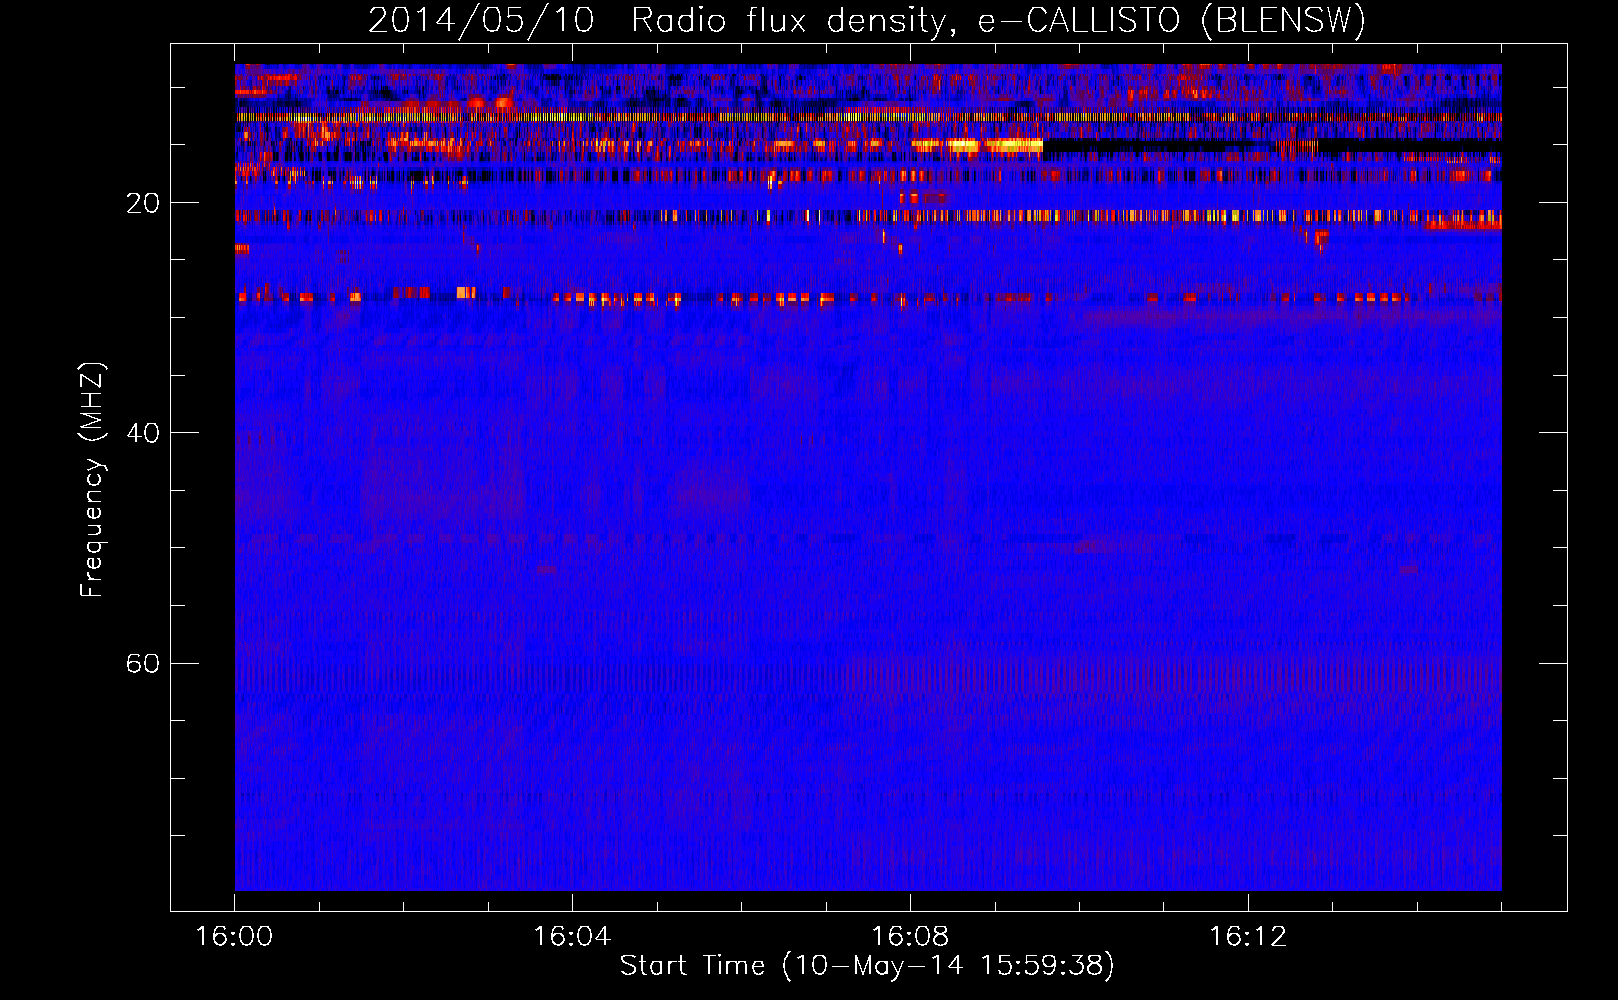Click the 20 MHz frequency tick label

pos(142,203)
